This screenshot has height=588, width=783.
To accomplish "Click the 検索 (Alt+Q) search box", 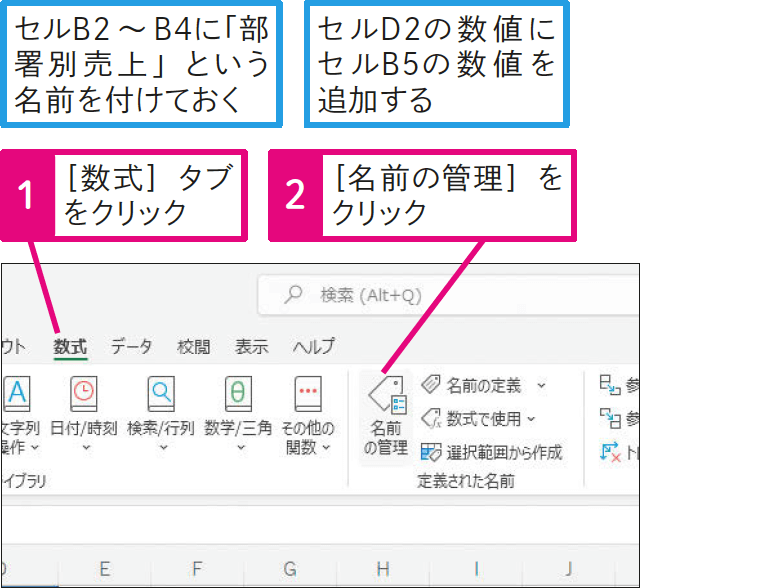I will [x=448, y=295].
